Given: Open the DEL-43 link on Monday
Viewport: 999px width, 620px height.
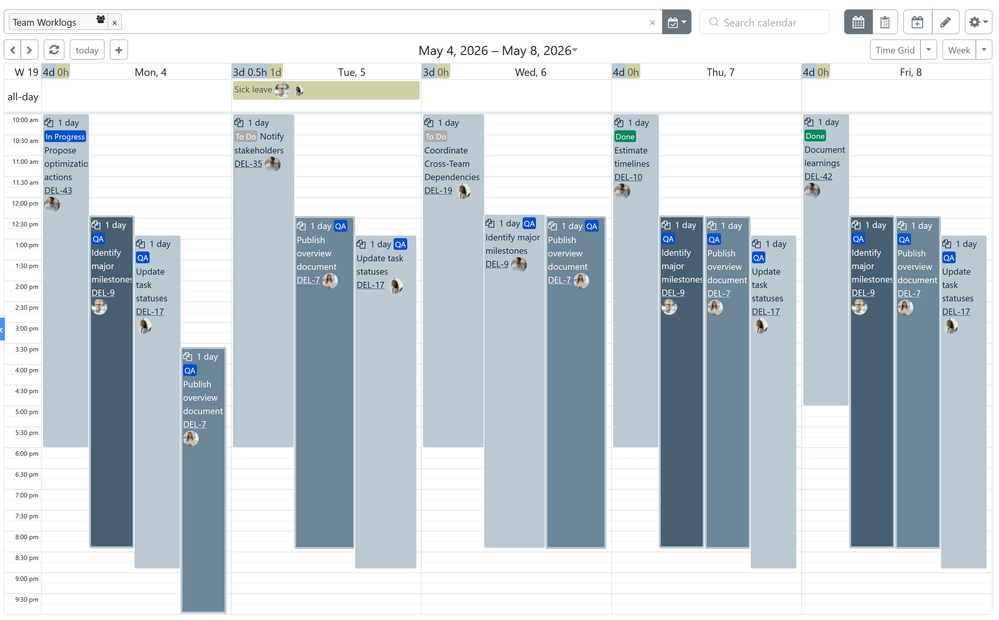Looking at the screenshot, I should point(58,191).
